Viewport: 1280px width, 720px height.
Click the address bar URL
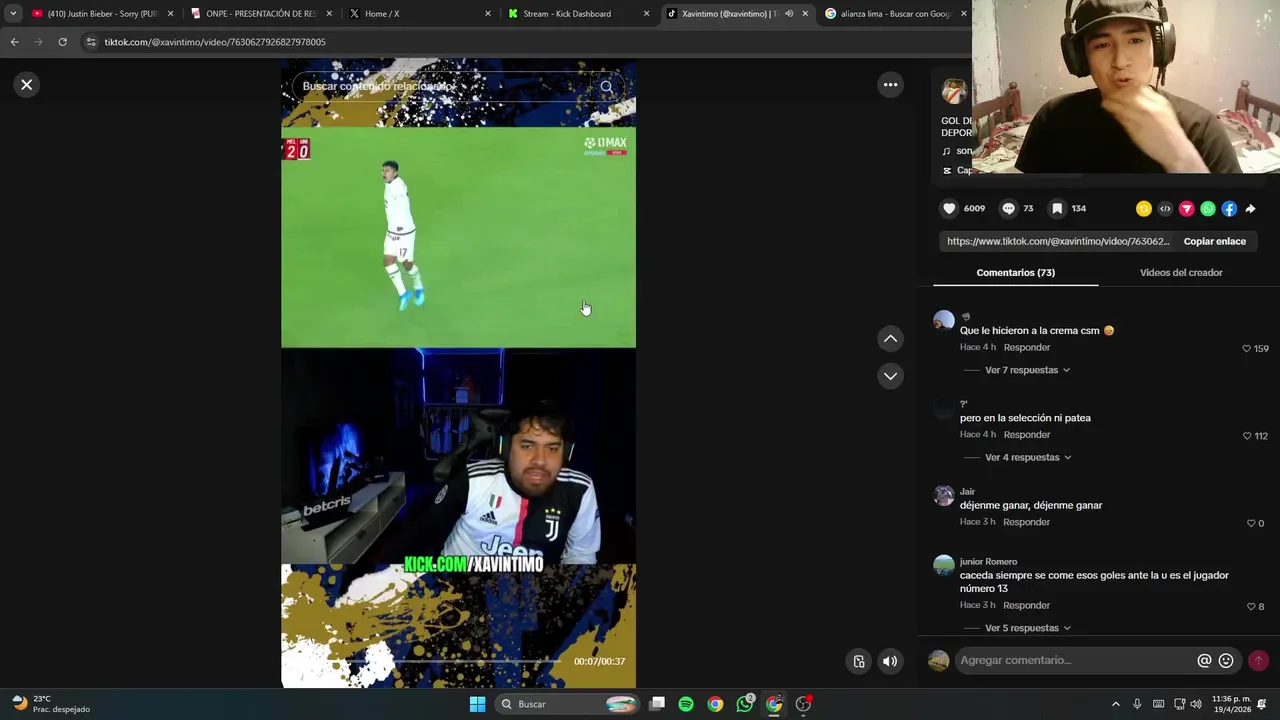pos(215,42)
